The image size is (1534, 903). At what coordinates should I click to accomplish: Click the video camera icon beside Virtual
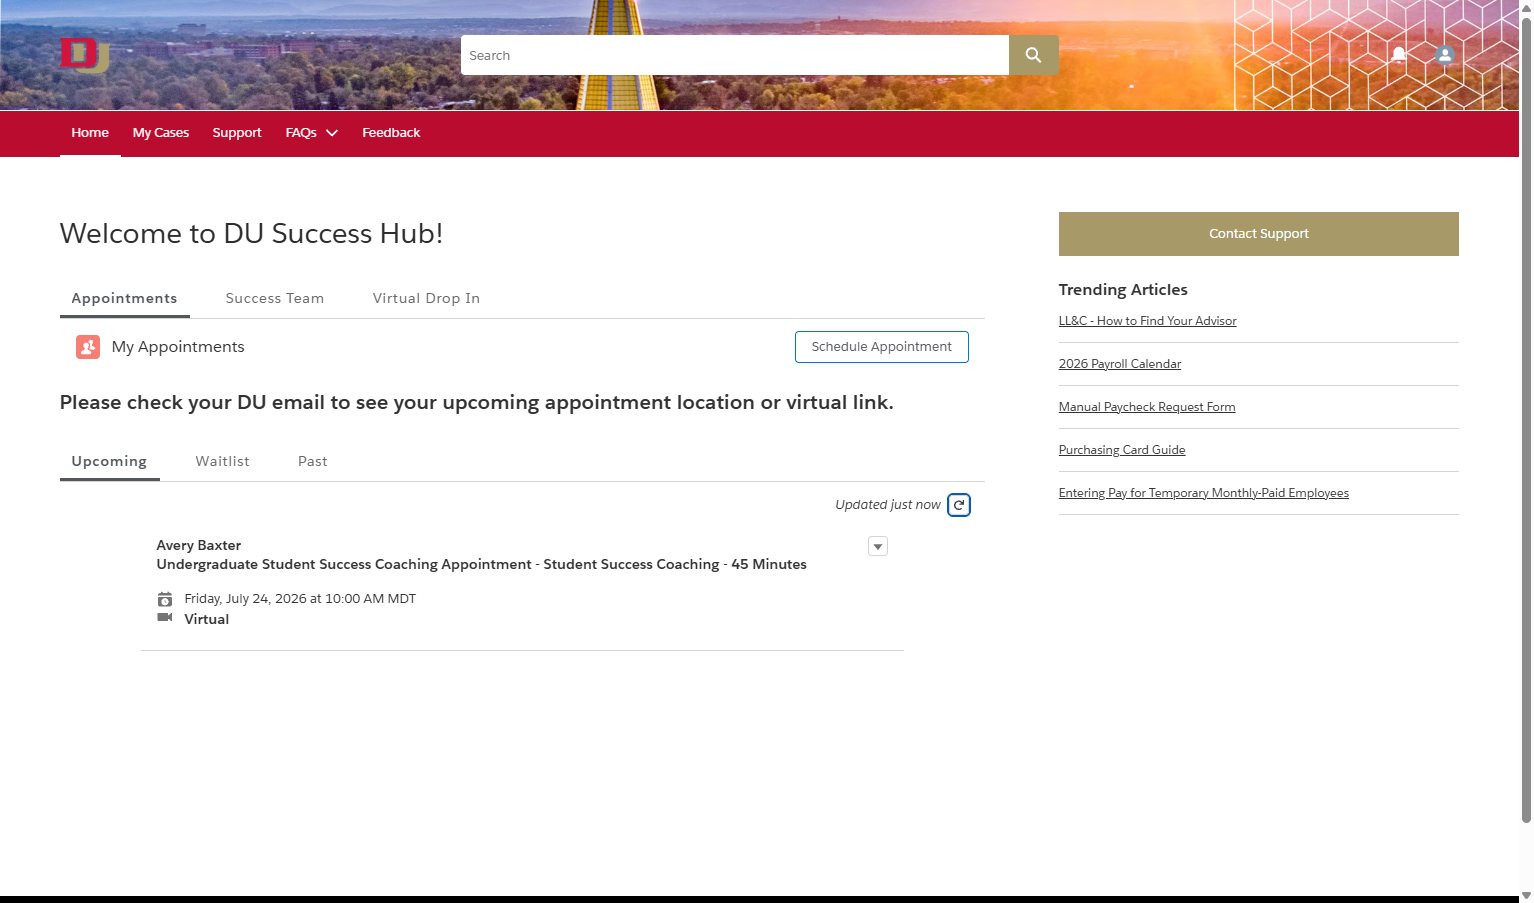click(165, 618)
